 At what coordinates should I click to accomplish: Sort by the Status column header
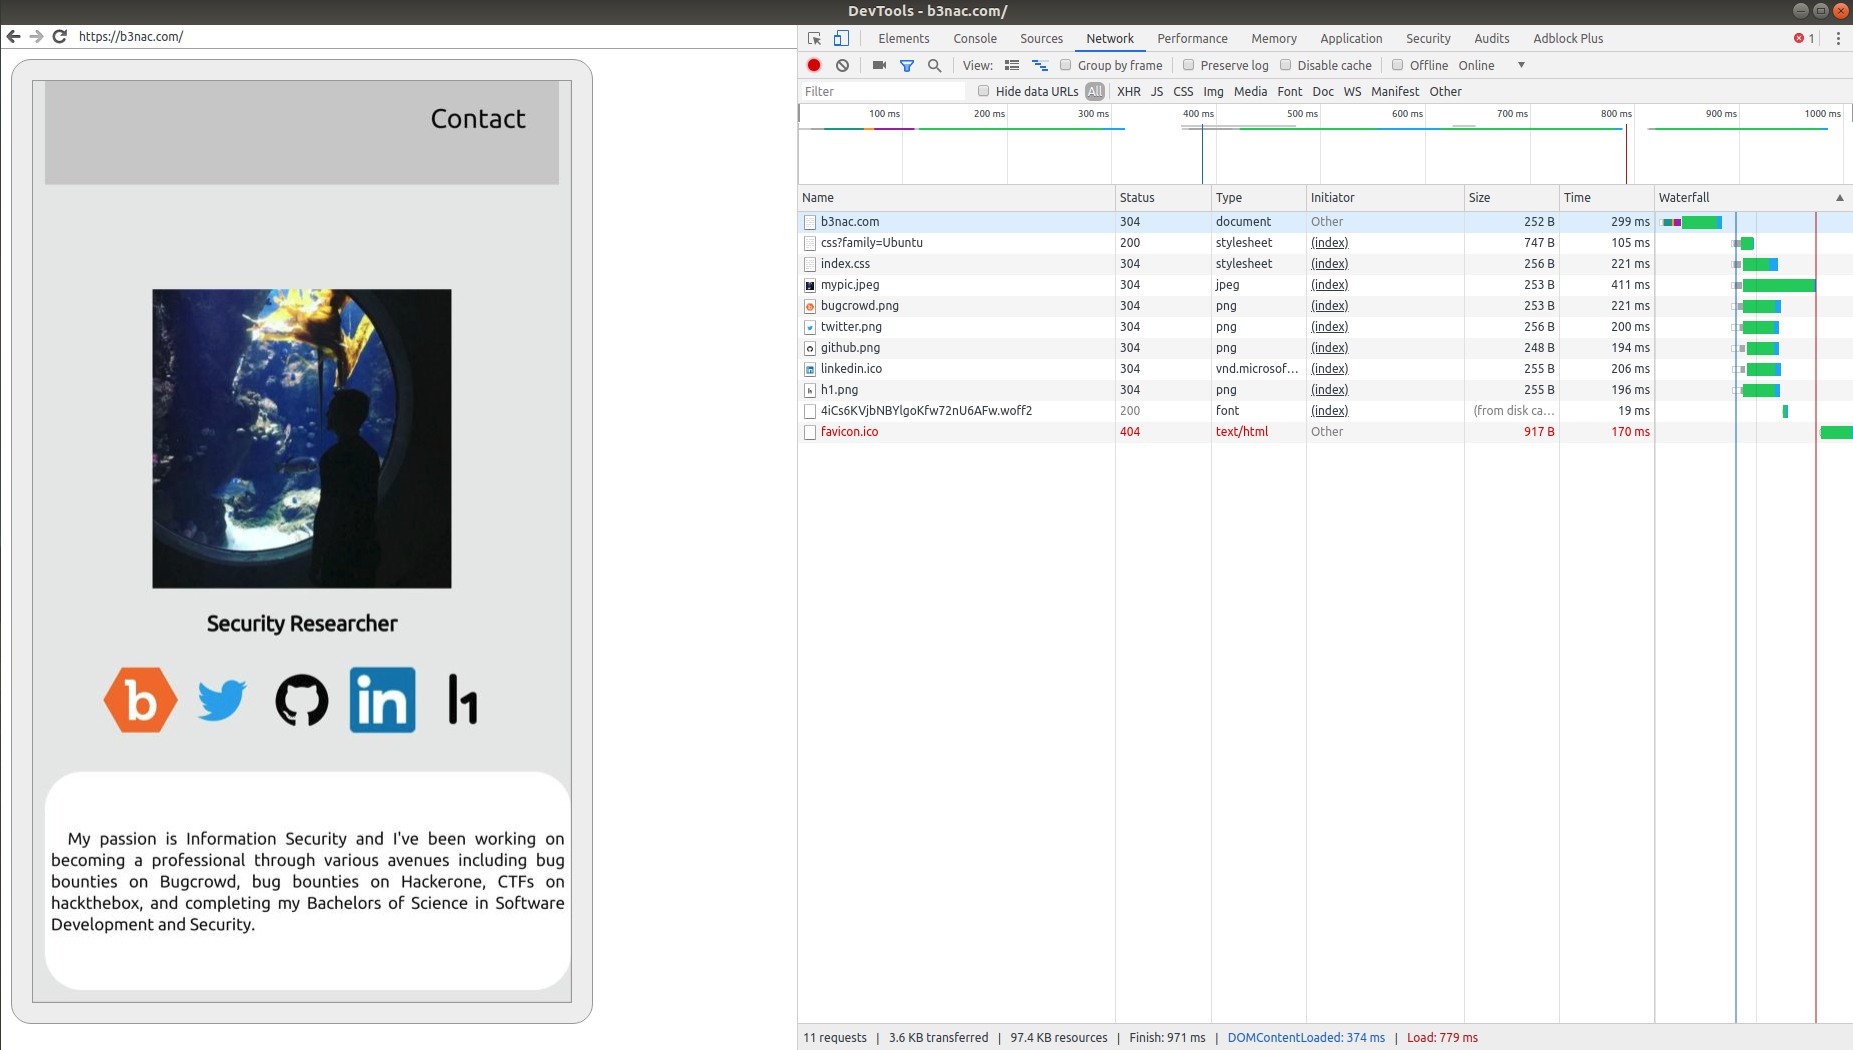tap(1163, 198)
